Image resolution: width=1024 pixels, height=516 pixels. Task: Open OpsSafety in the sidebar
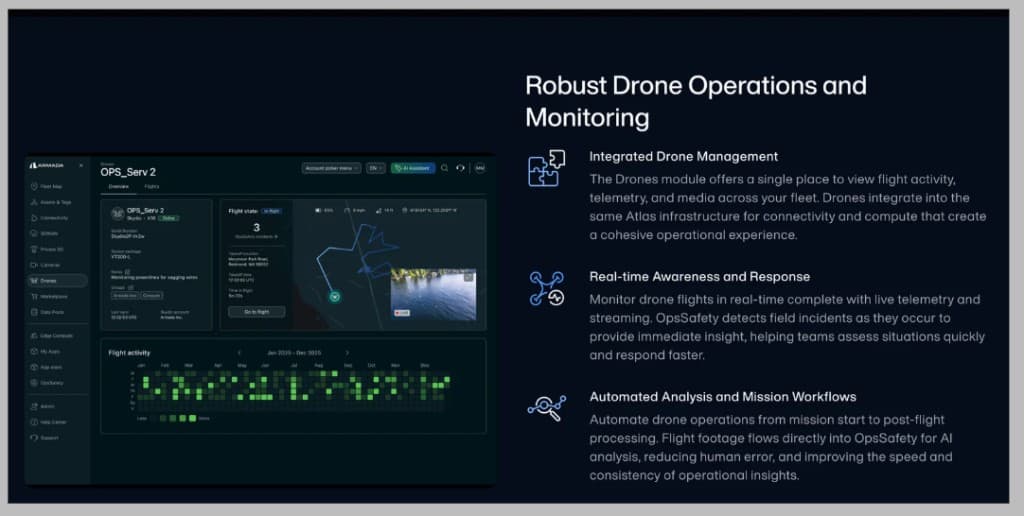click(46, 383)
